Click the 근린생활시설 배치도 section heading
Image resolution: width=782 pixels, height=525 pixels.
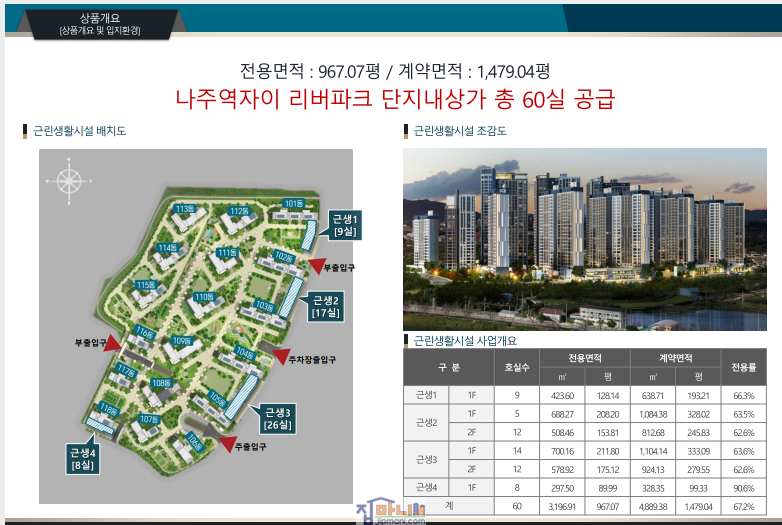pyautogui.click(x=79, y=131)
